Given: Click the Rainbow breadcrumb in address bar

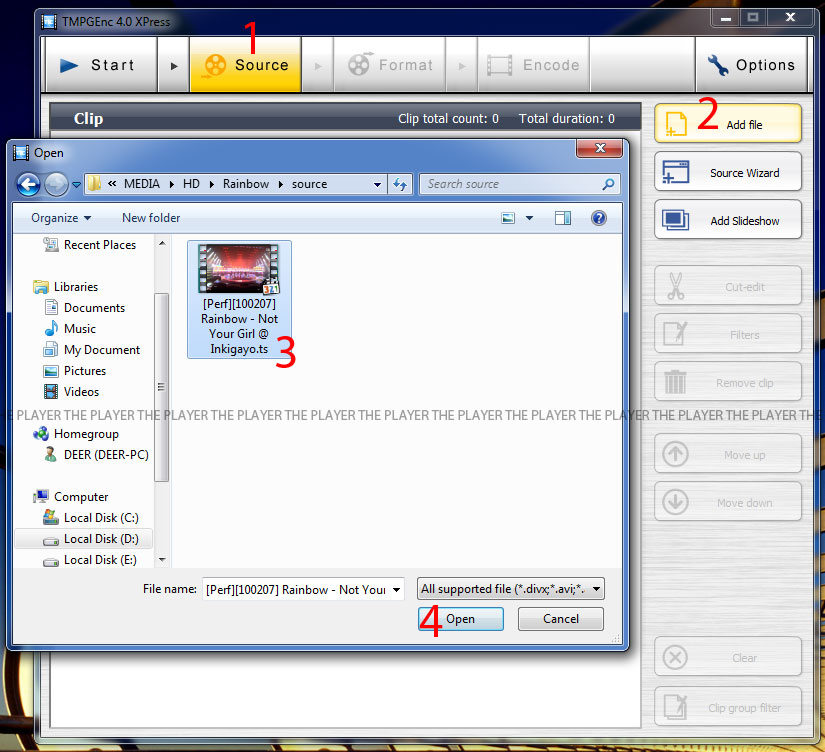Looking at the screenshot, I should 246,184.
